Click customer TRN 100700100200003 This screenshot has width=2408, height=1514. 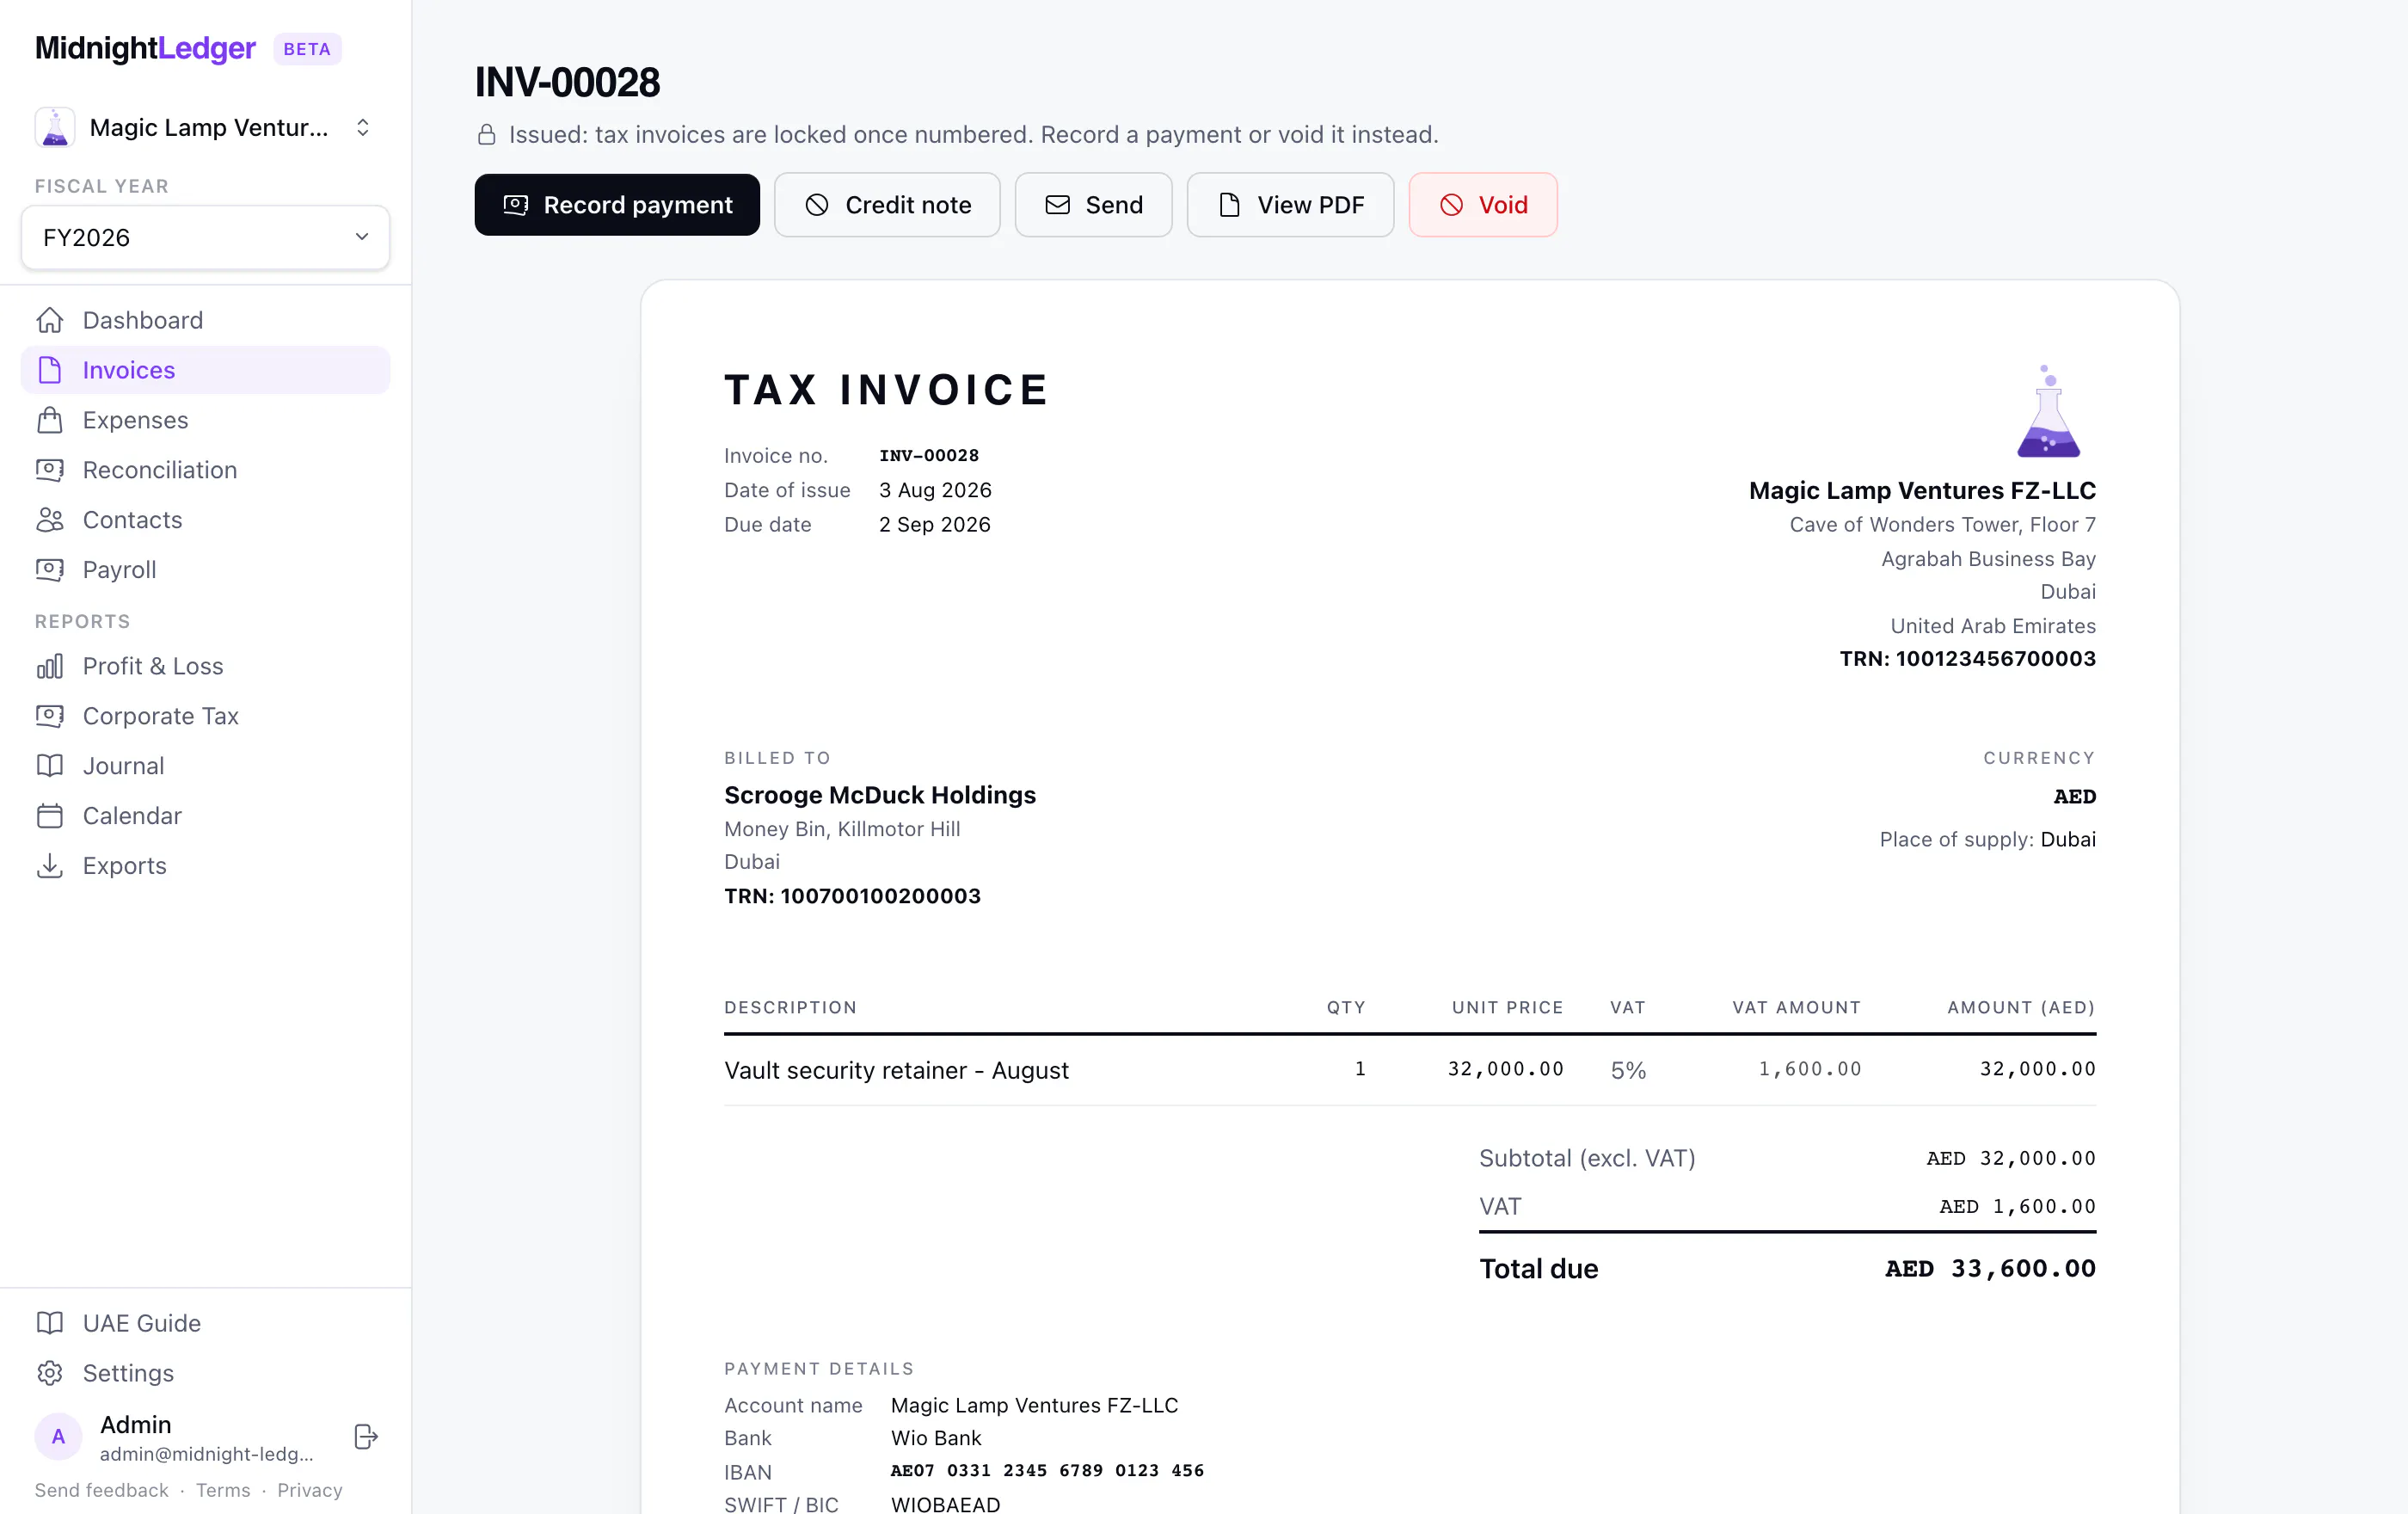[x=852, y=896]
